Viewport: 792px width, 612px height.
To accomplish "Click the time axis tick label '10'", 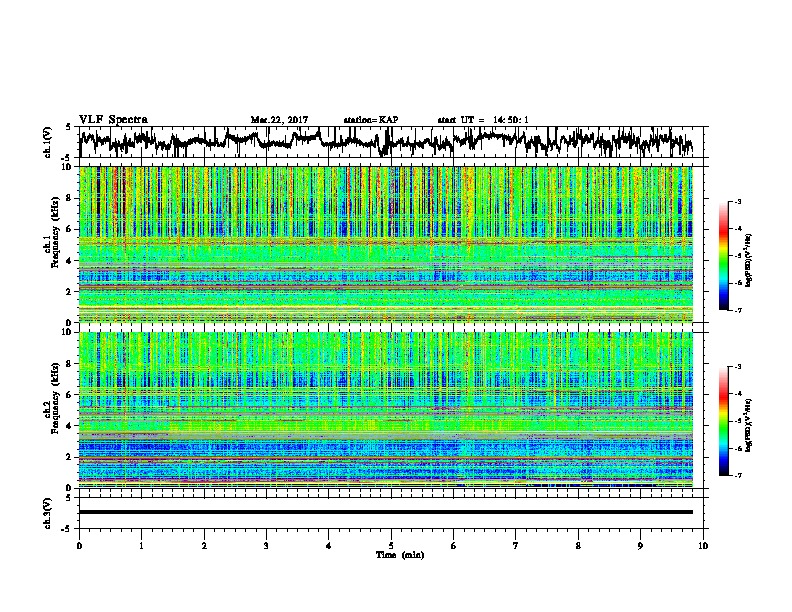I will [703, 546].
